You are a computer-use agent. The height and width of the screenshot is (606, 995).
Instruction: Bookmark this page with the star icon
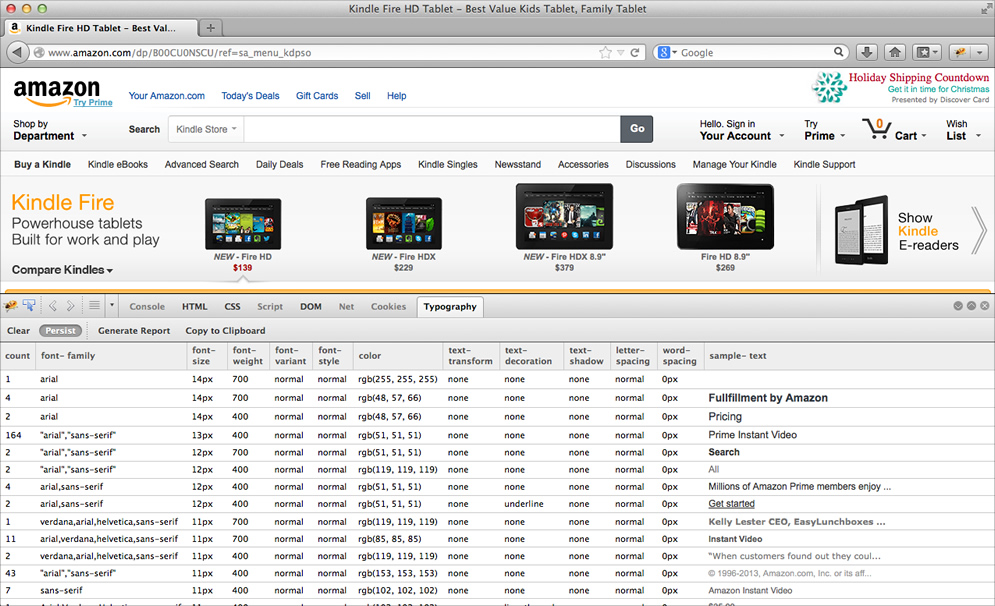(x=605, y=53)
